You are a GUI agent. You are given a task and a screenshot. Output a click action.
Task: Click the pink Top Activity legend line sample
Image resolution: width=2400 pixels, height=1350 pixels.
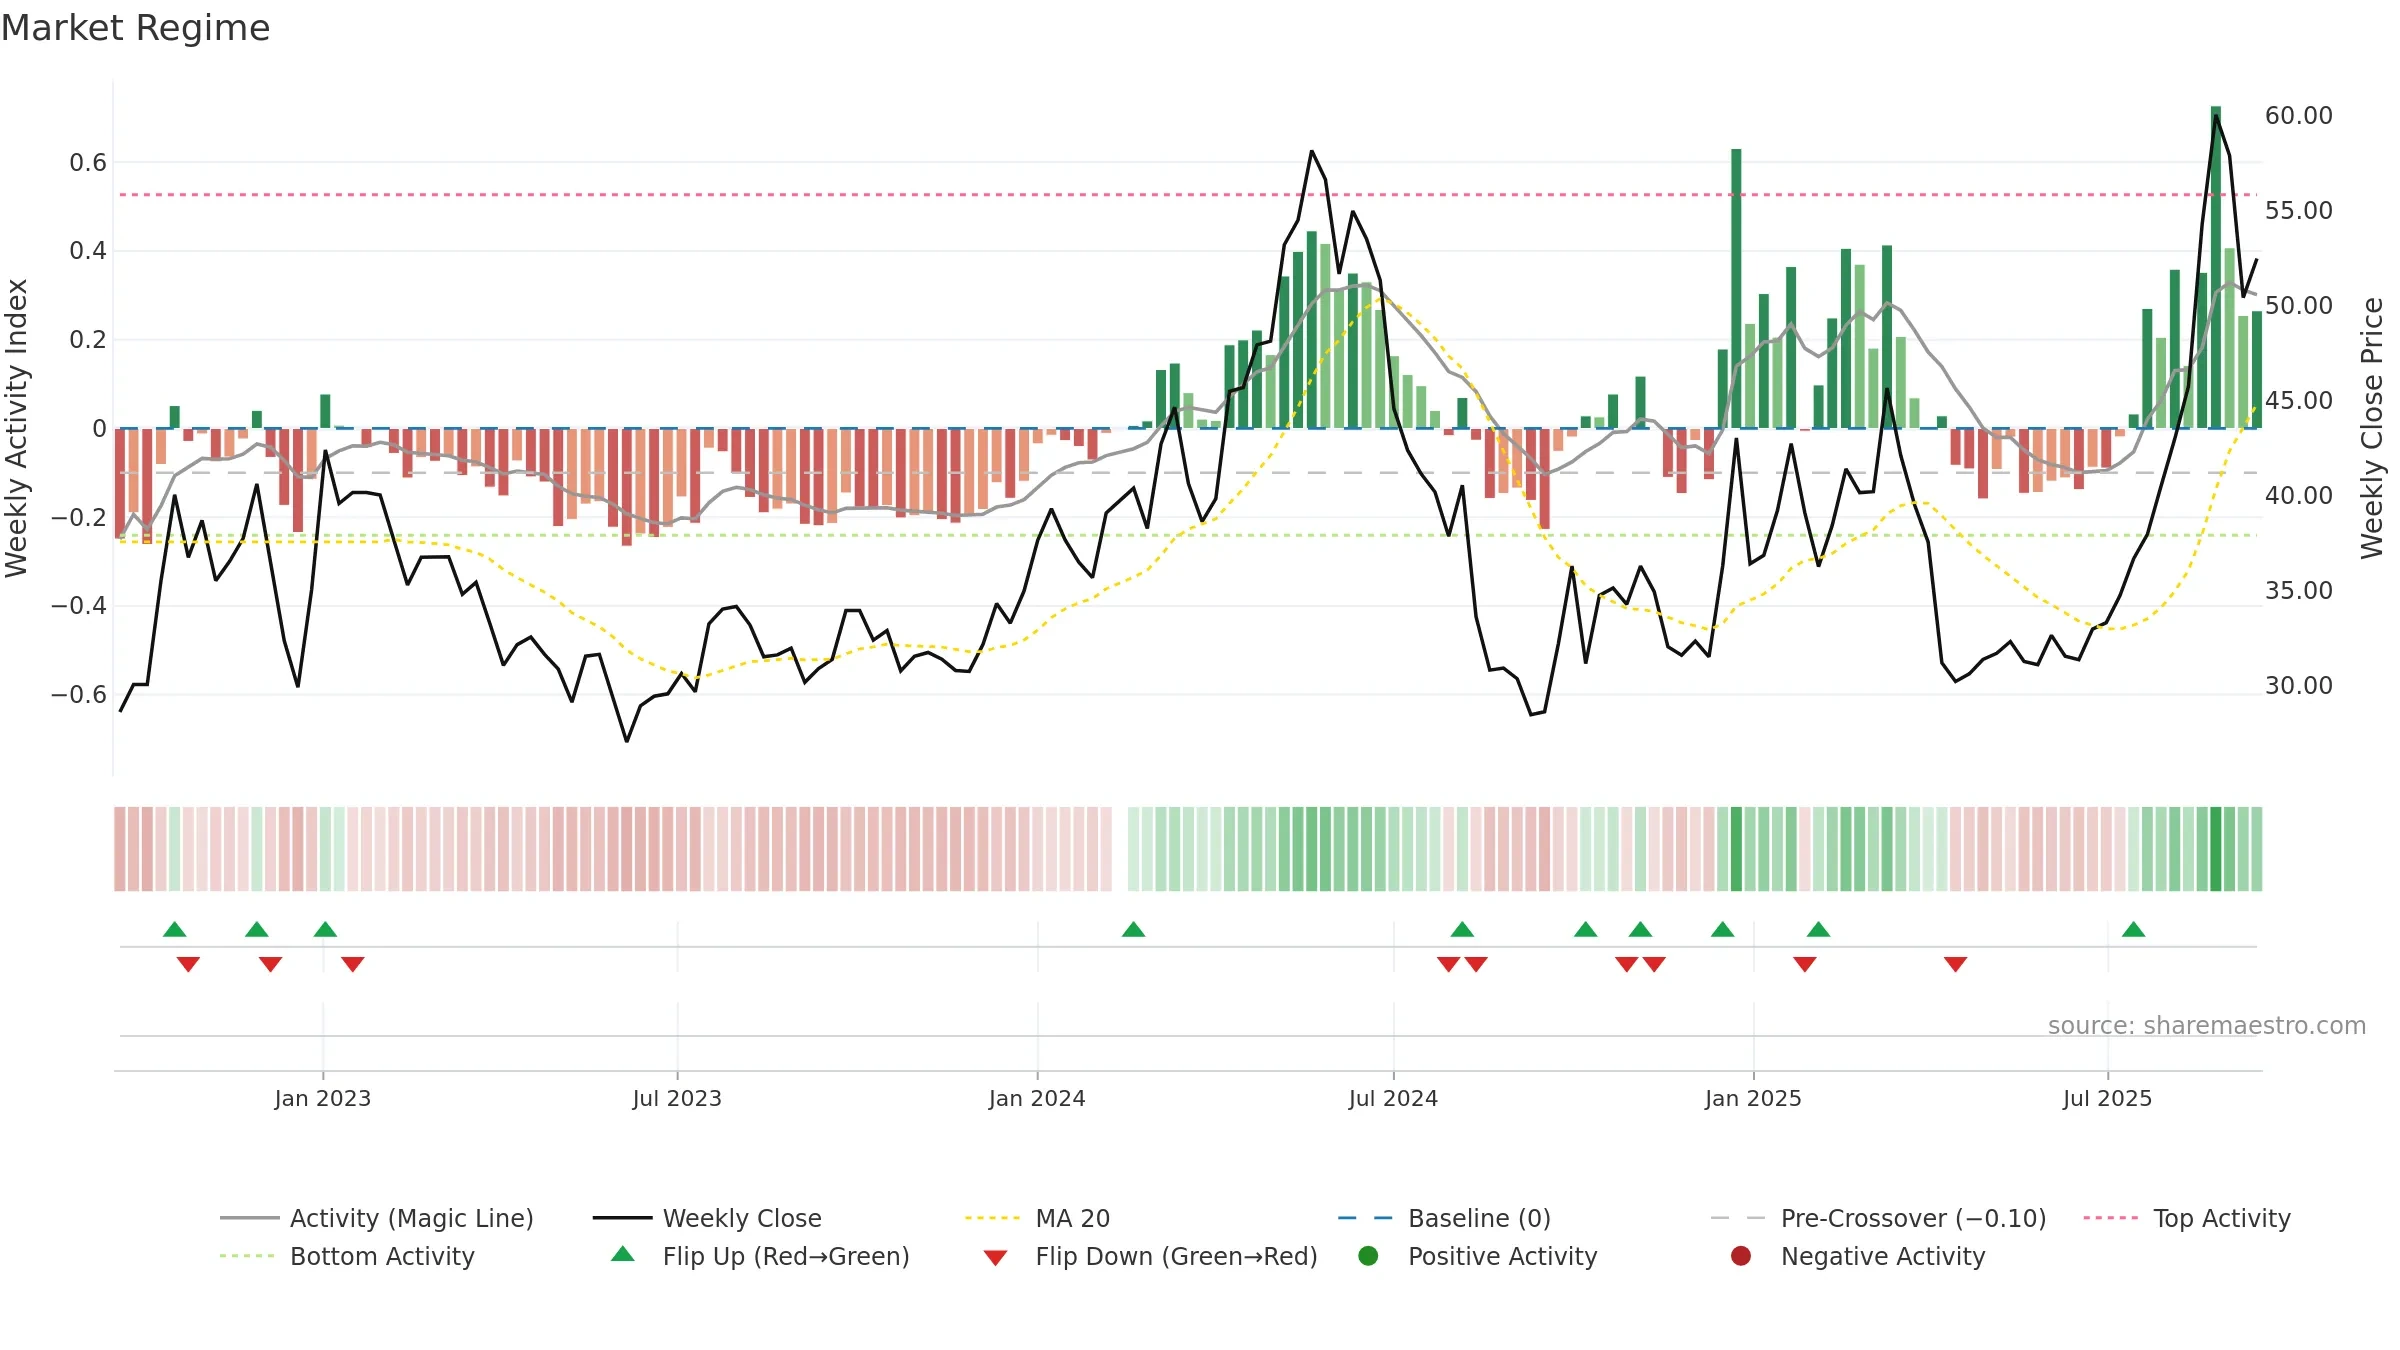point(2110,1218)
